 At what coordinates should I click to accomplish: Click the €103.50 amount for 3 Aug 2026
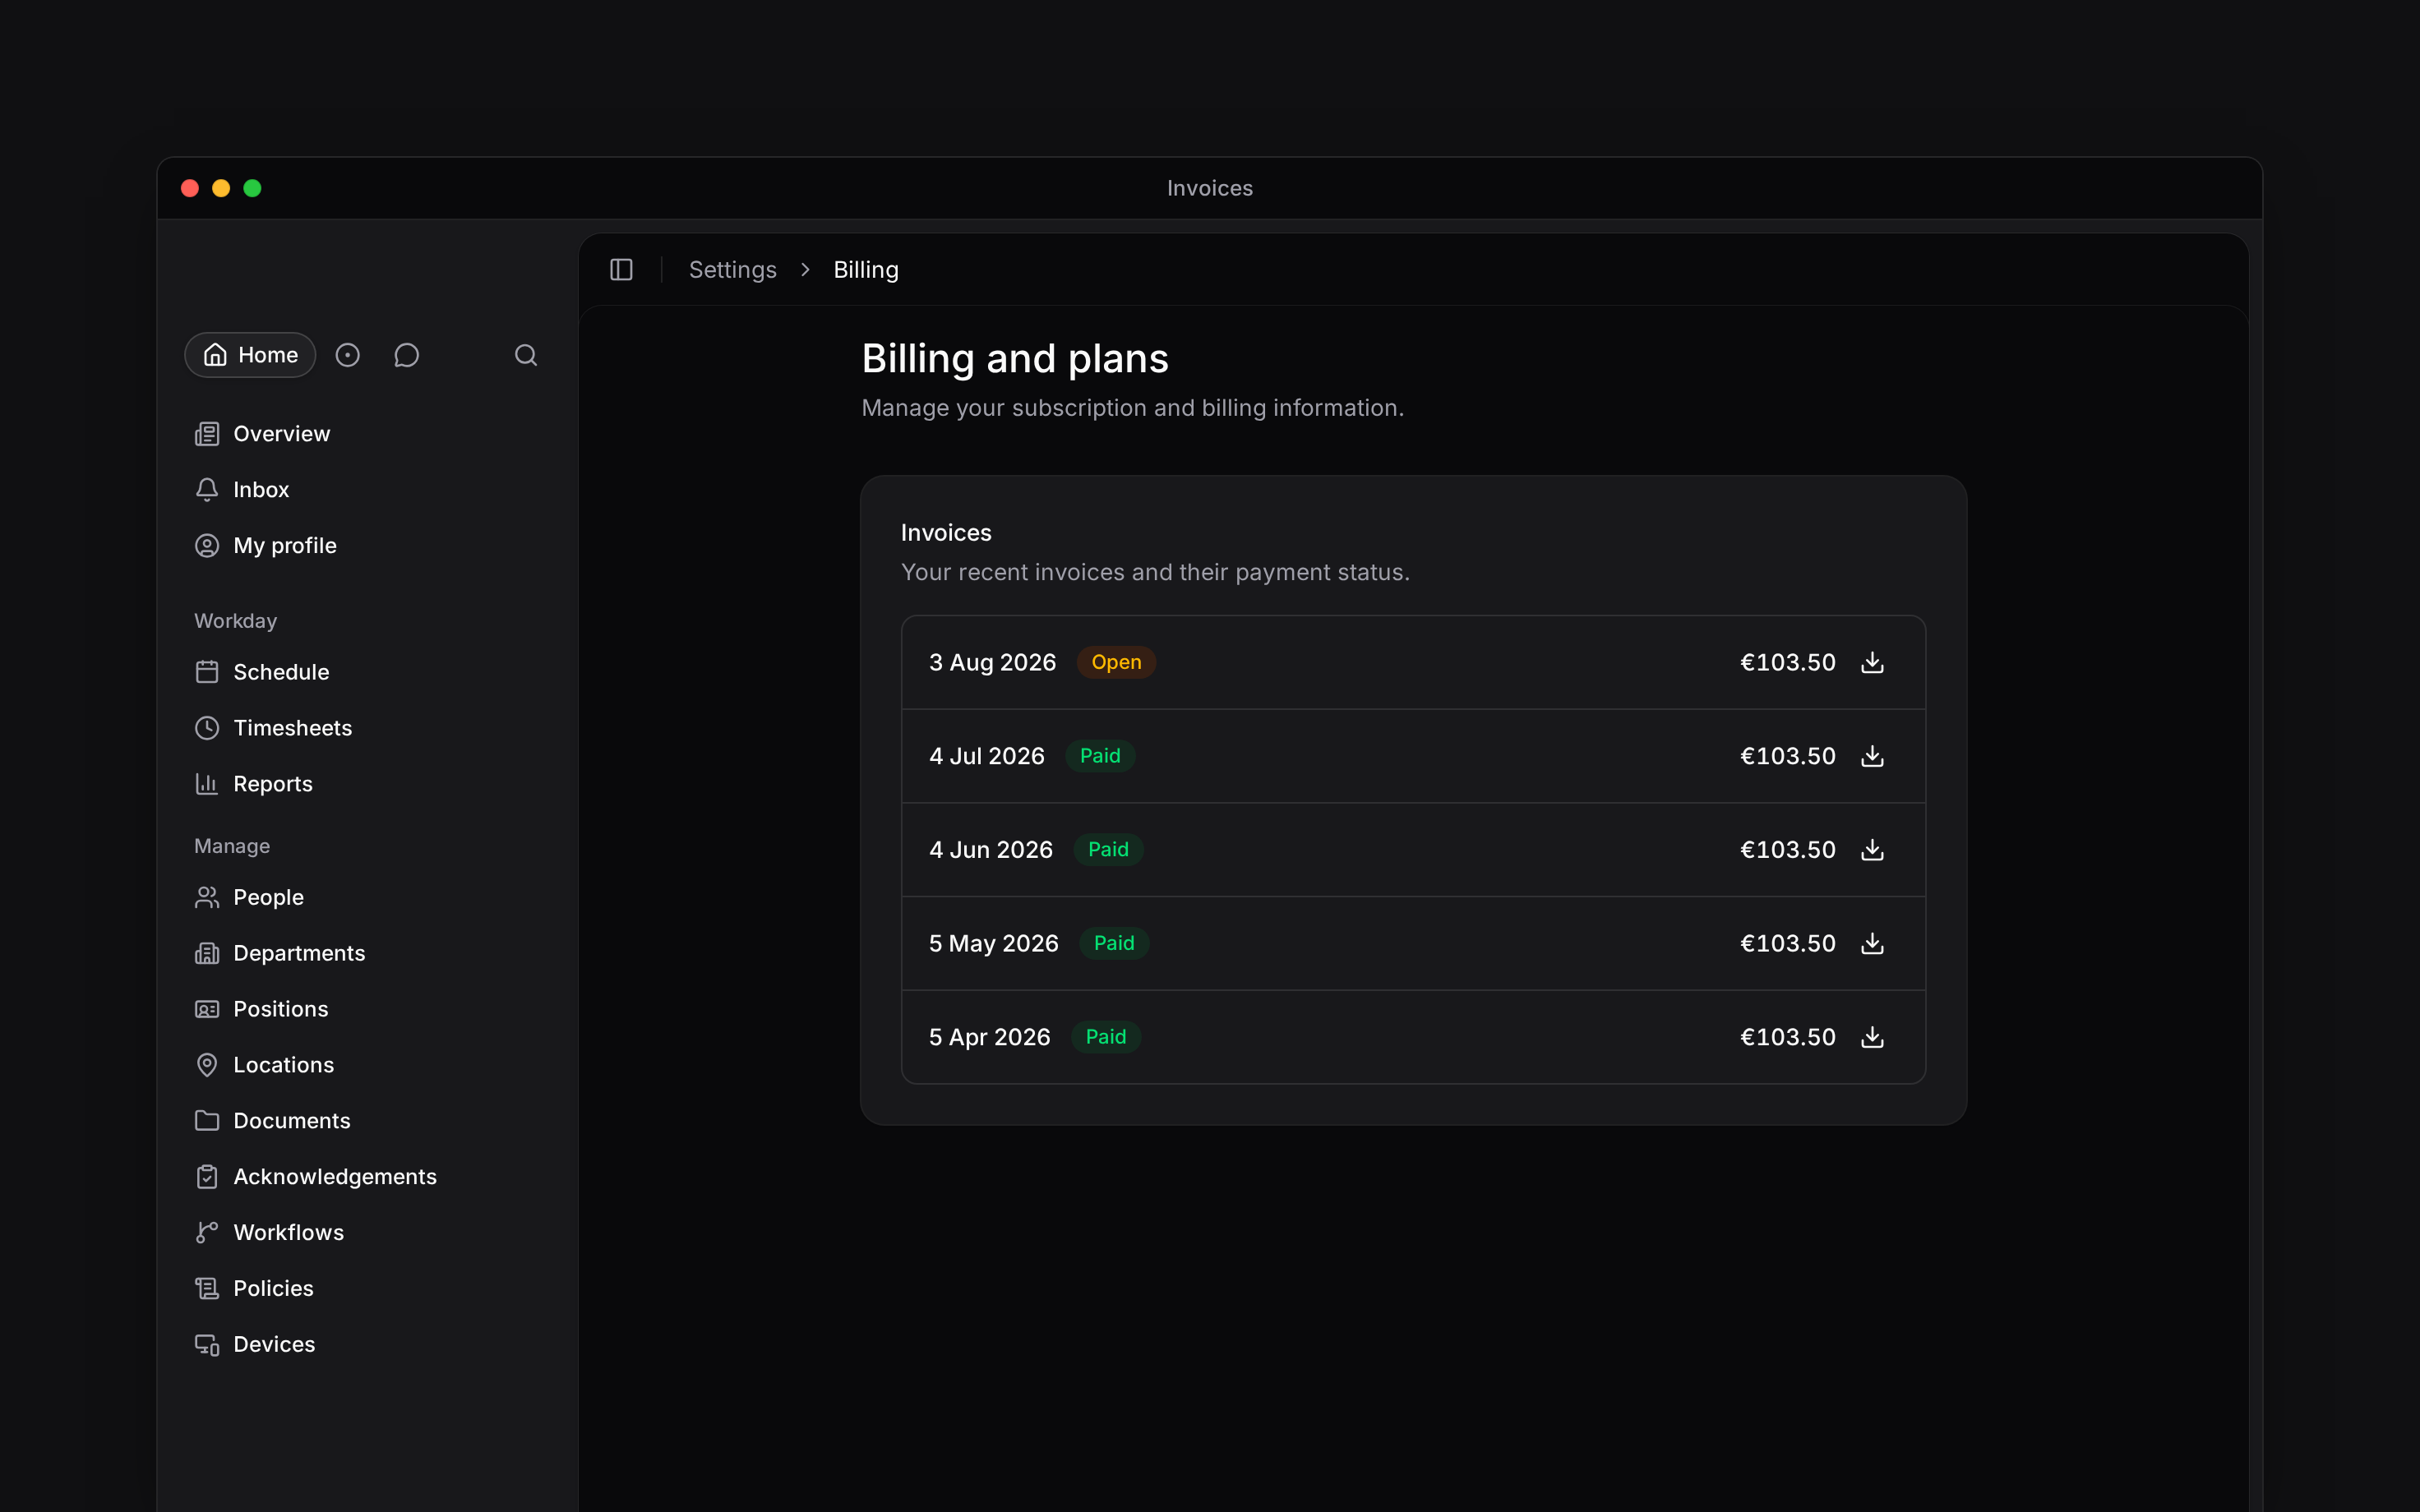tap(1788, 663)
